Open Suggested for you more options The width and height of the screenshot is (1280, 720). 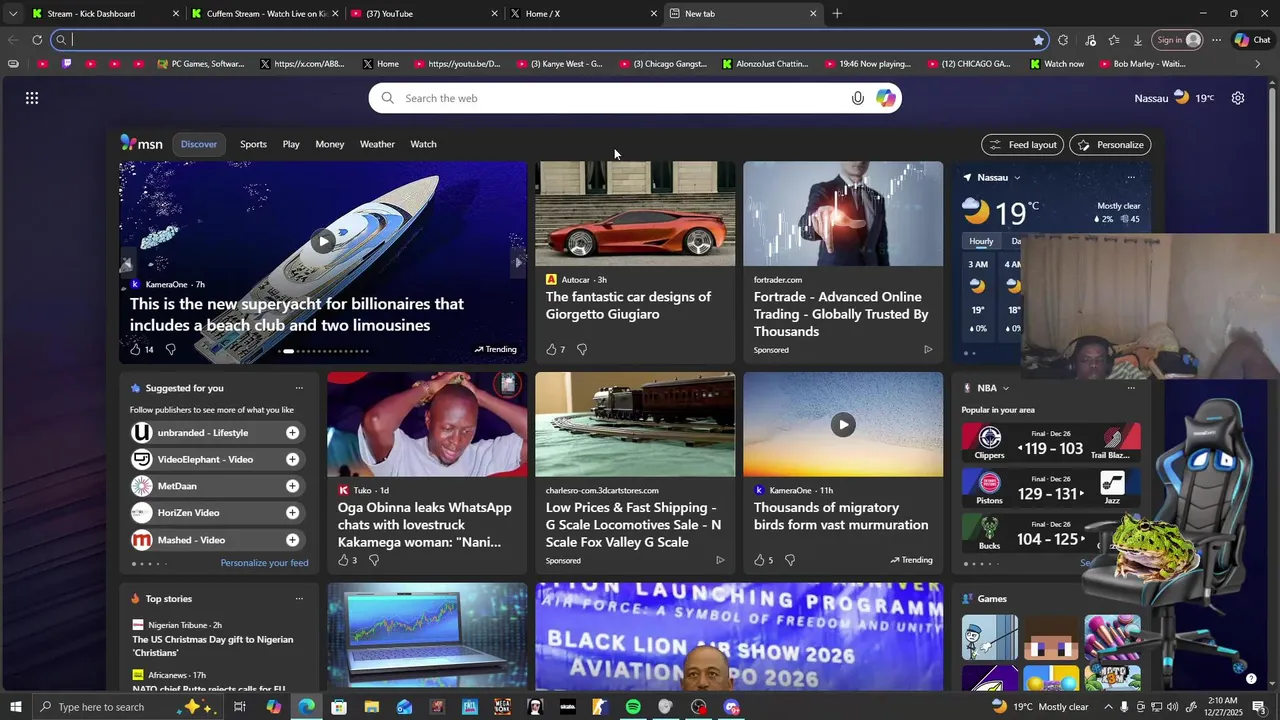pyautogui.click(x=299, y=388)
